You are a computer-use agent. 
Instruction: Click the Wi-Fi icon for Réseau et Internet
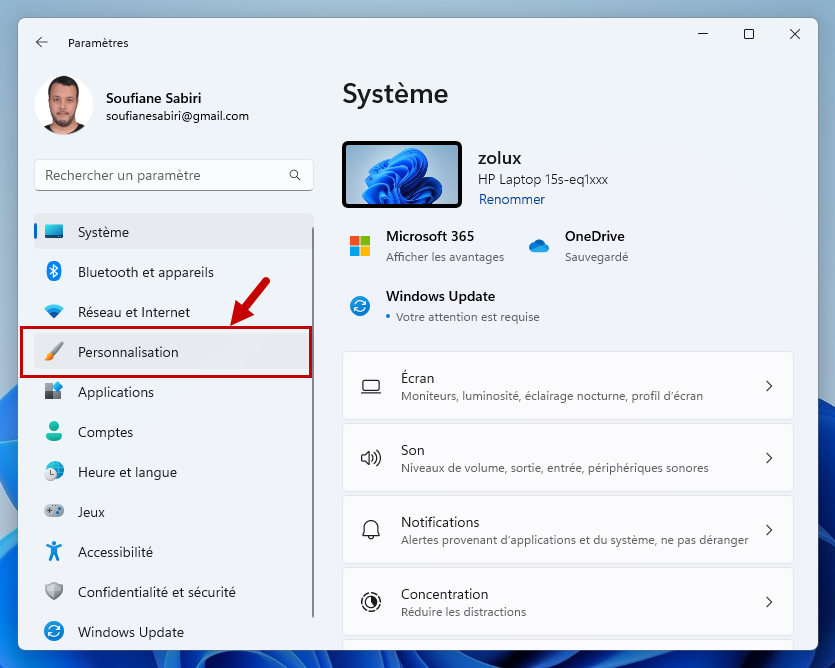[x=54, y=311]
